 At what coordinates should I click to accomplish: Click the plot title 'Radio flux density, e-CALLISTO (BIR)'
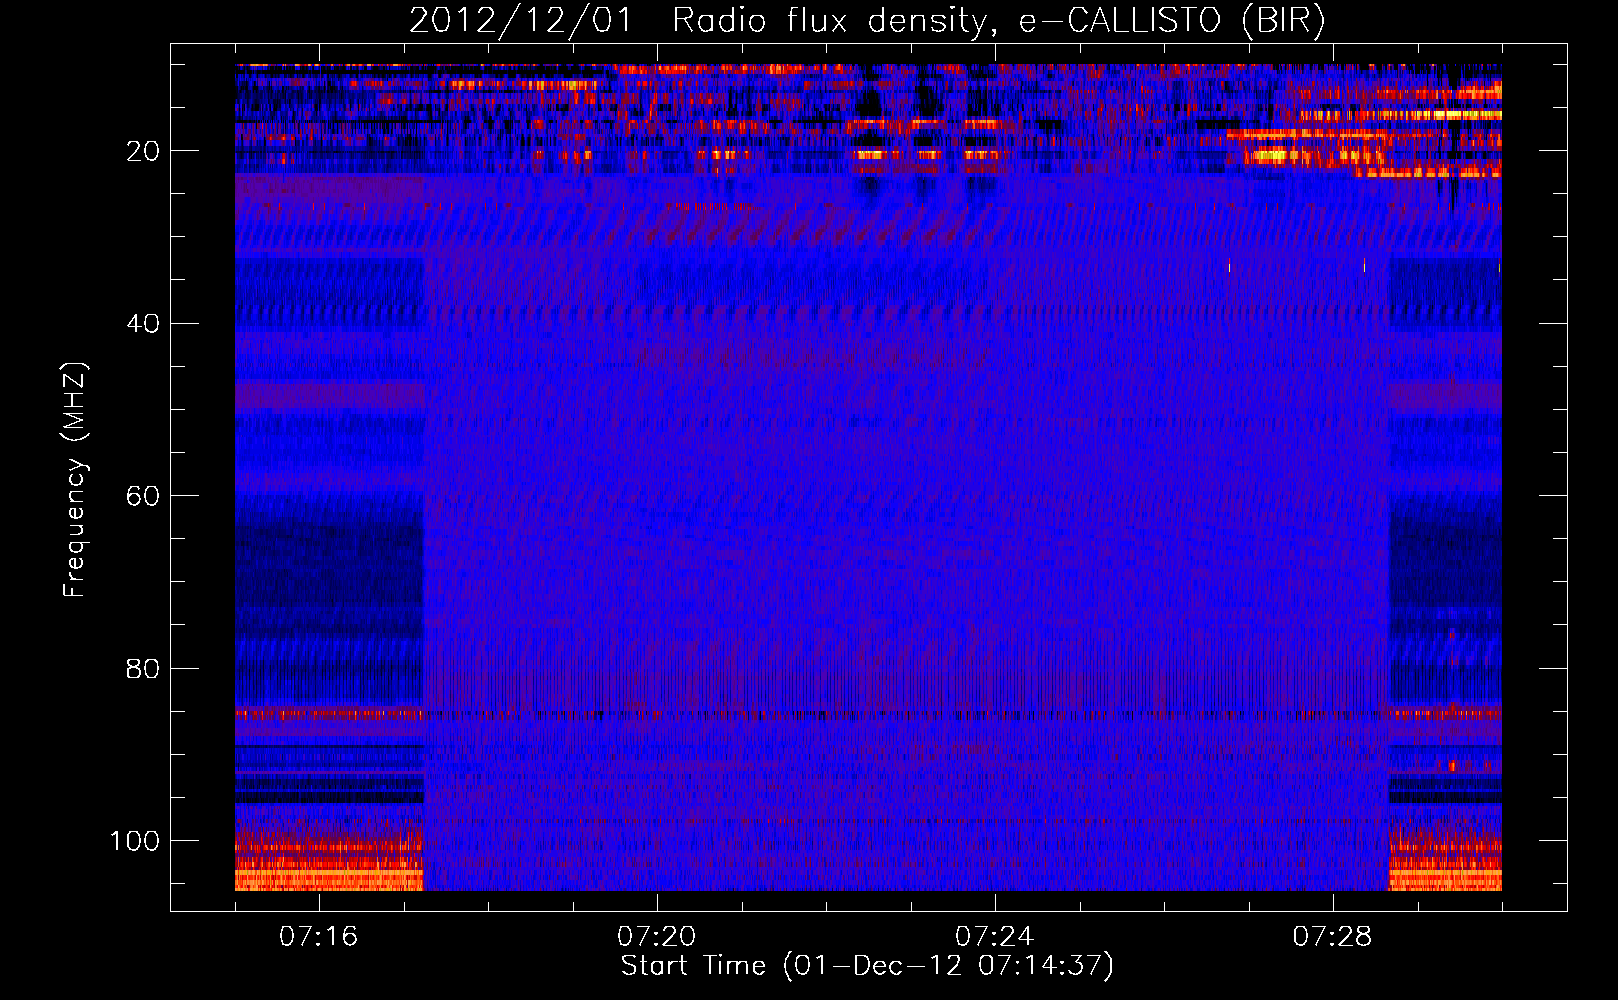[x=998, y=21]
